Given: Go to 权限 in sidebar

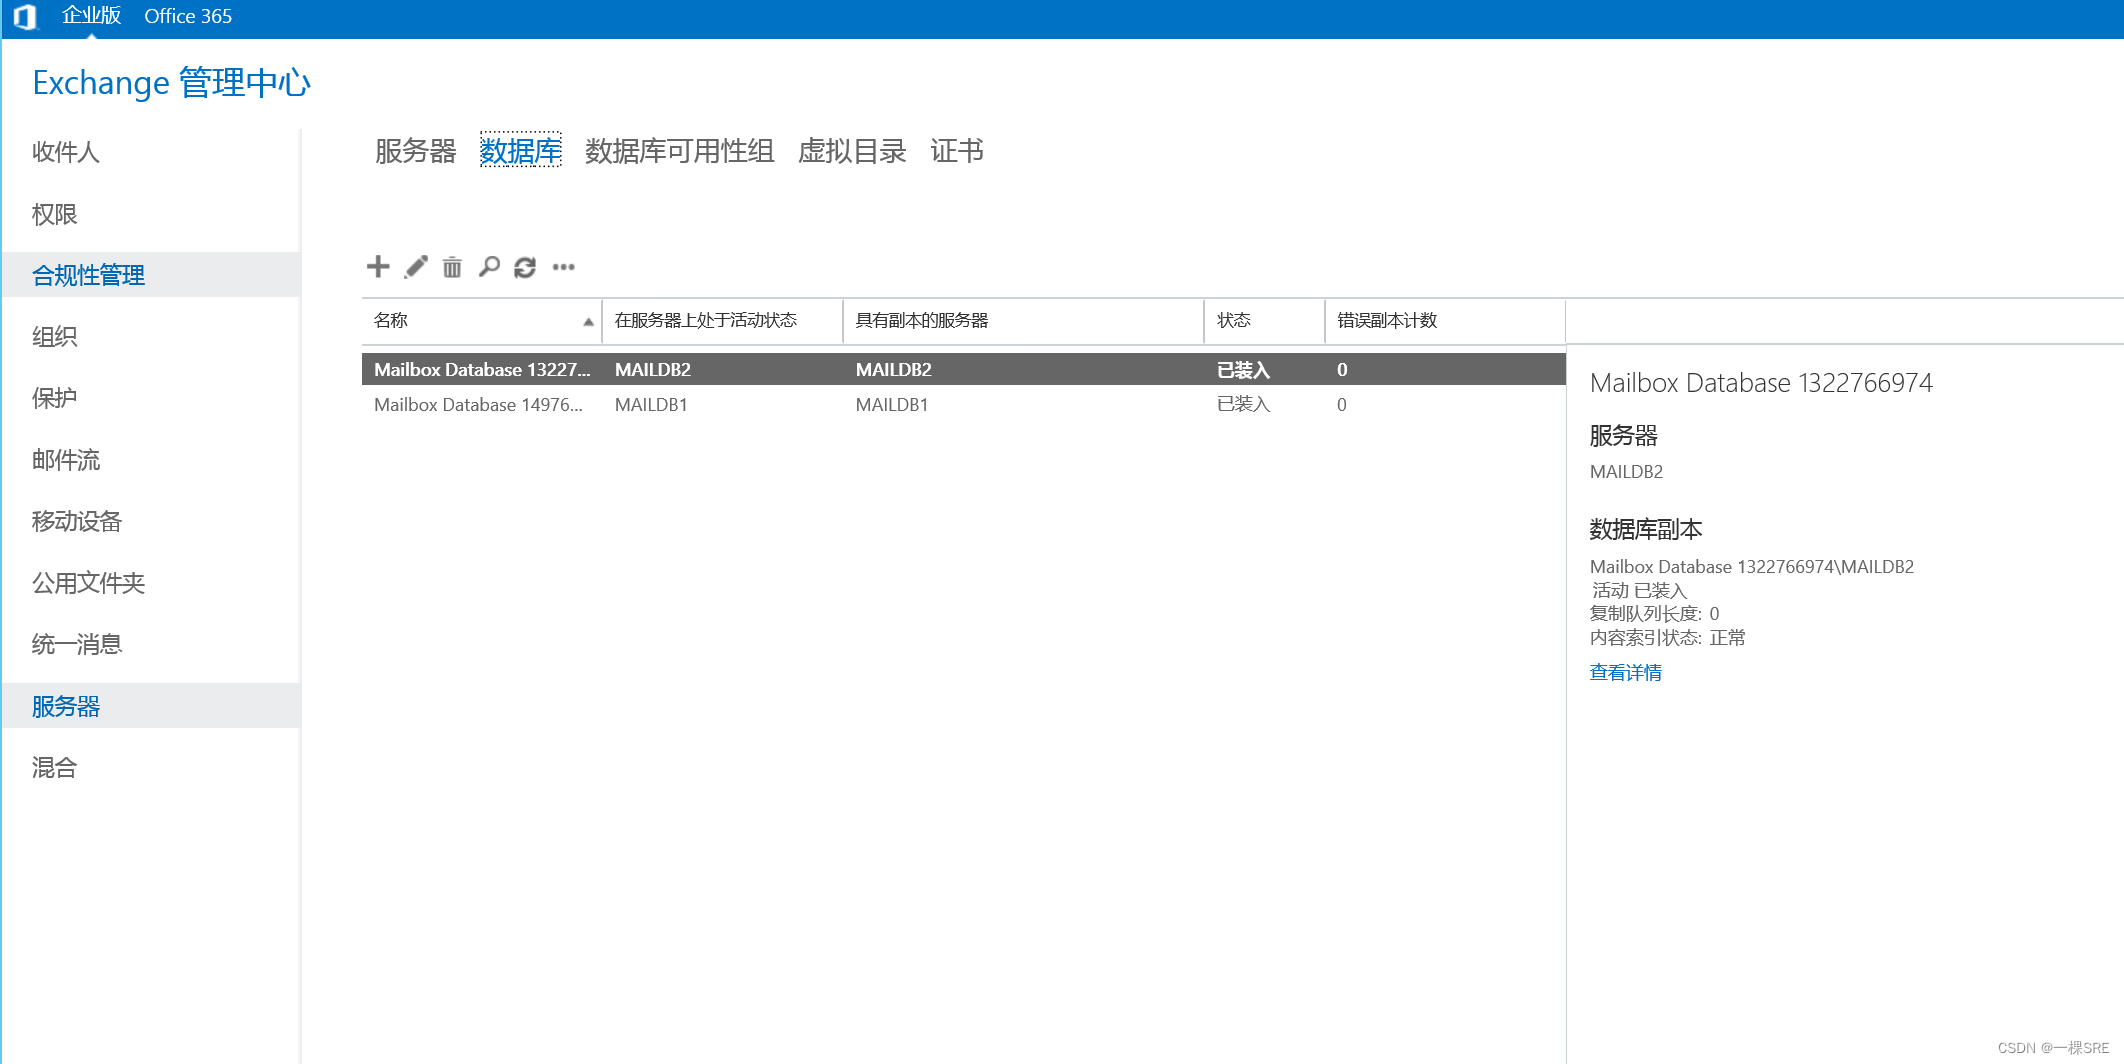Looking at the screenshot, I should pos(55,214).
